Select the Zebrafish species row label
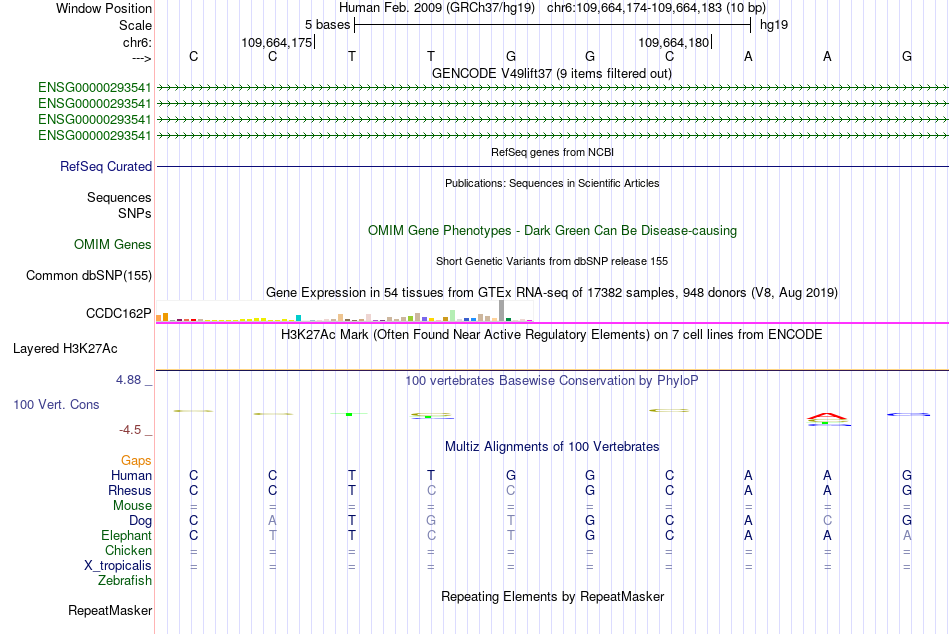Viewport: 950px width, 634px height. pyautogui.click(x=125, y=580)
